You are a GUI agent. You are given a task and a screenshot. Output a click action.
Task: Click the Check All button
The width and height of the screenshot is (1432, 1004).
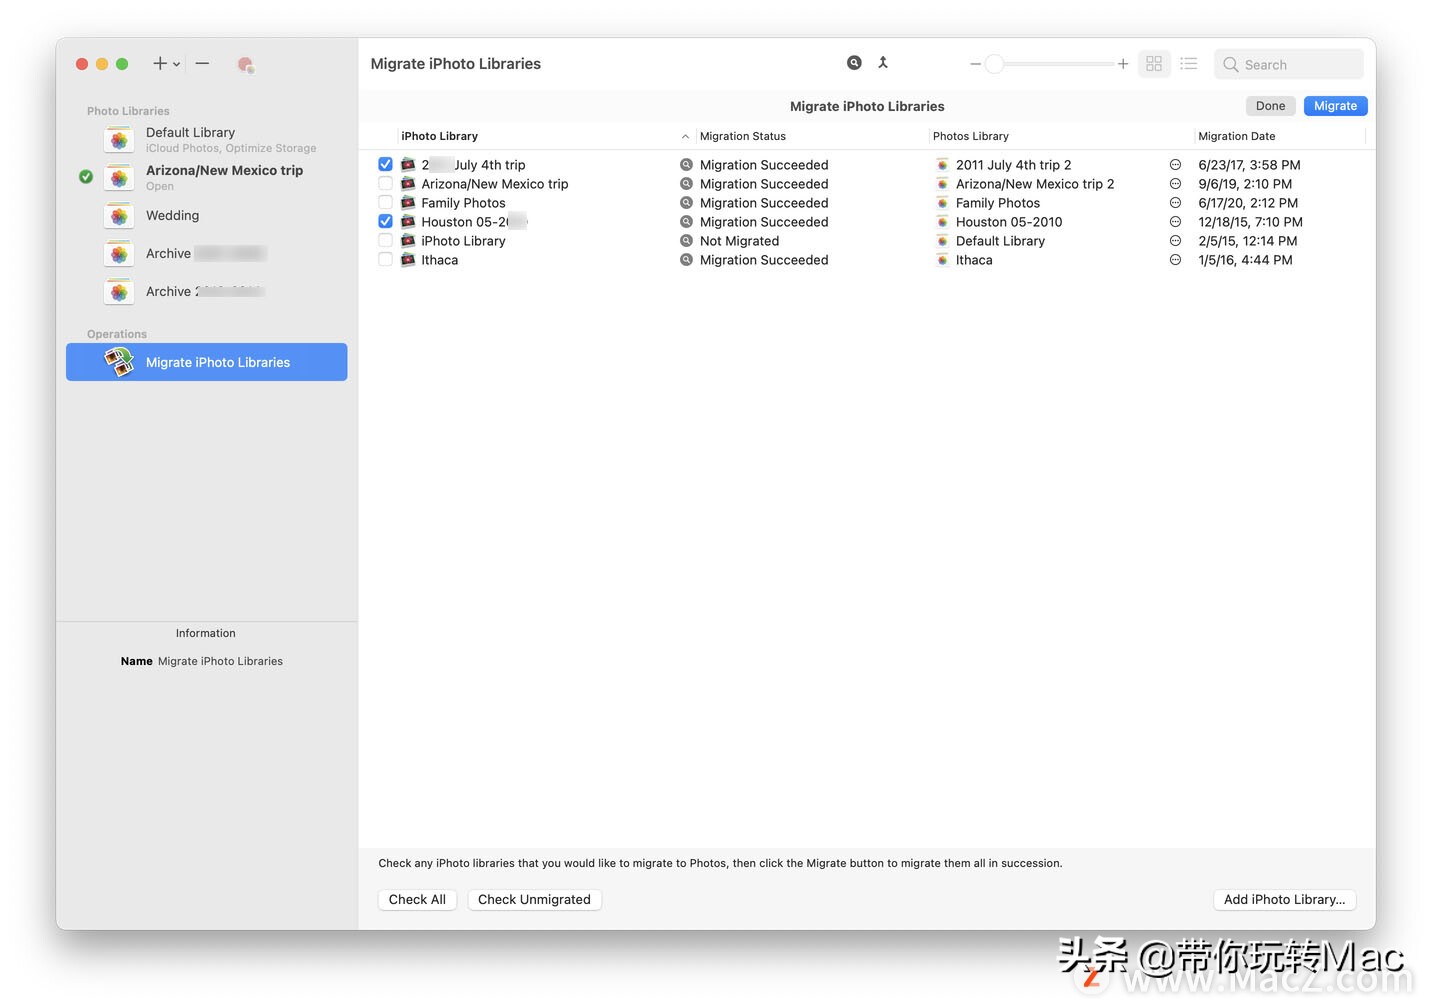417,899
